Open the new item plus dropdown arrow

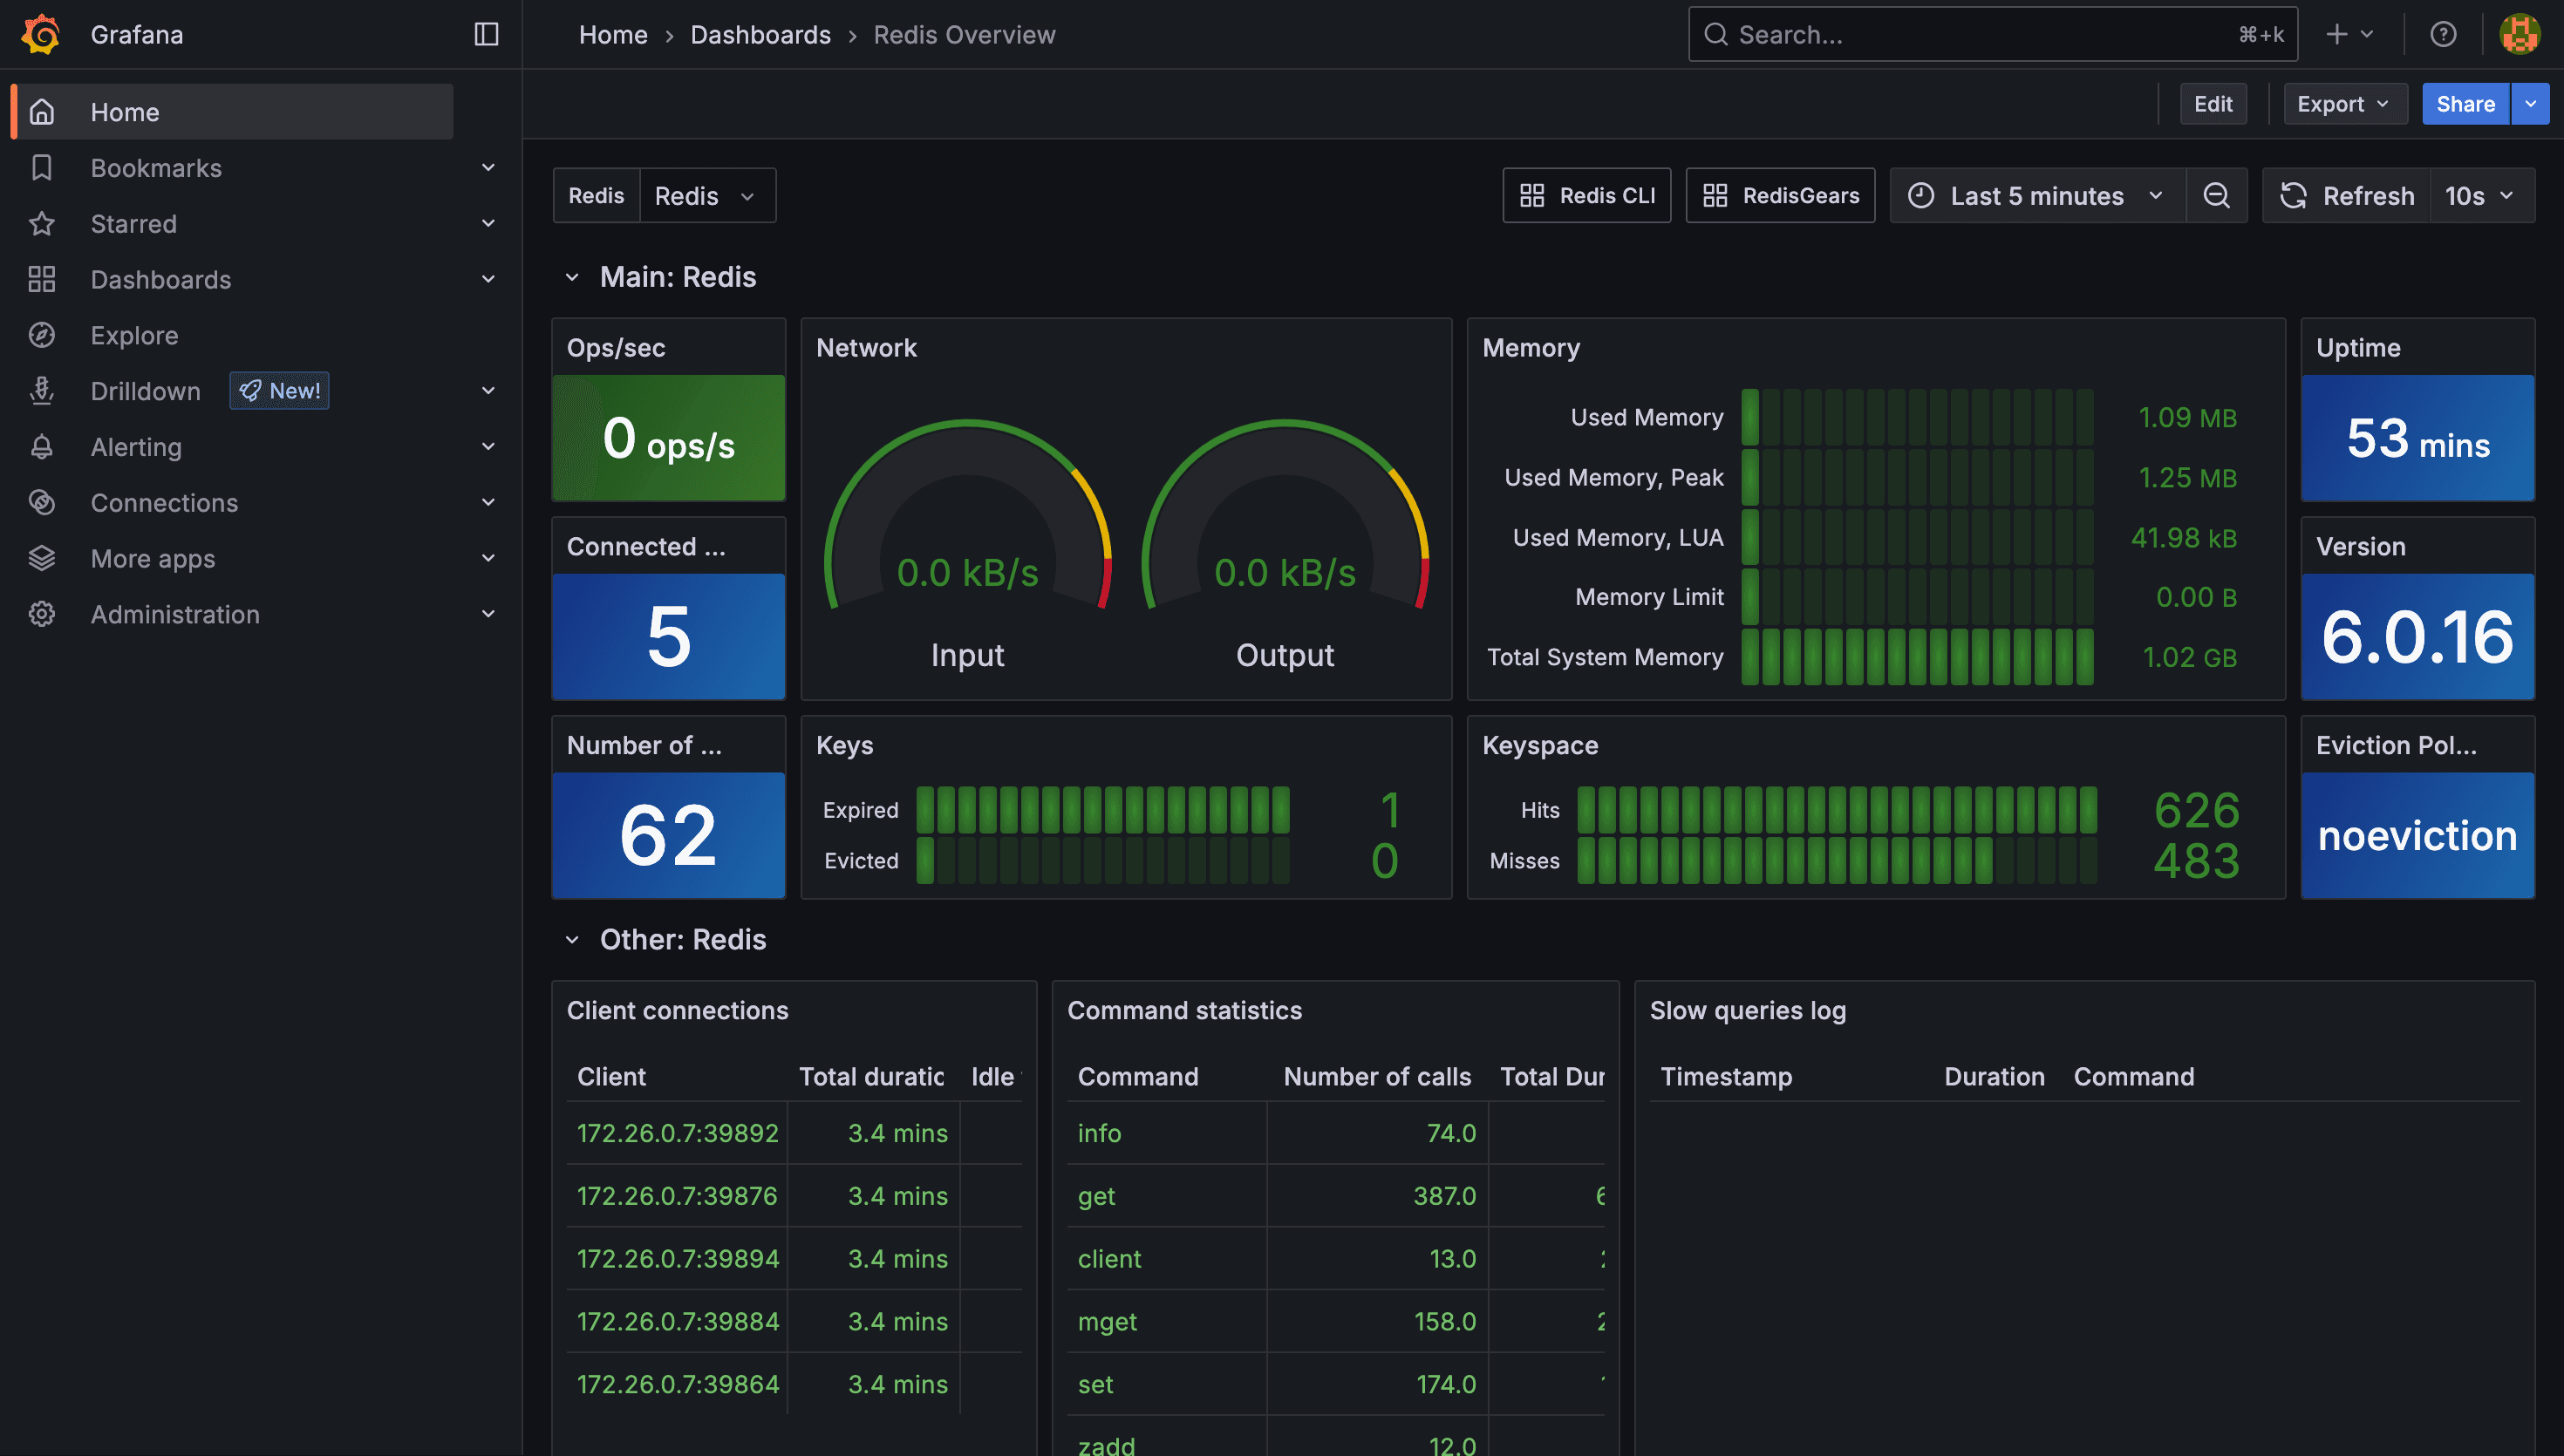tap(2367, 34)
